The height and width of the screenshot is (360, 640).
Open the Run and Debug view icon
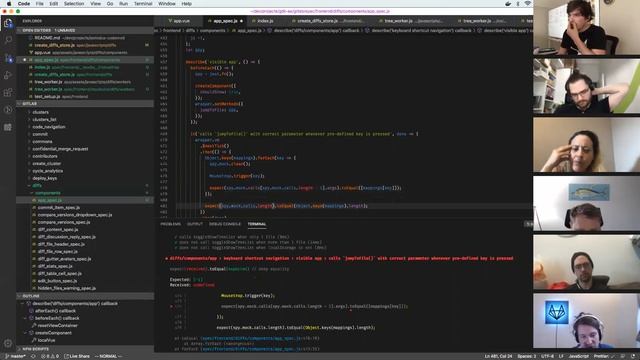click(x=8, y=76)
